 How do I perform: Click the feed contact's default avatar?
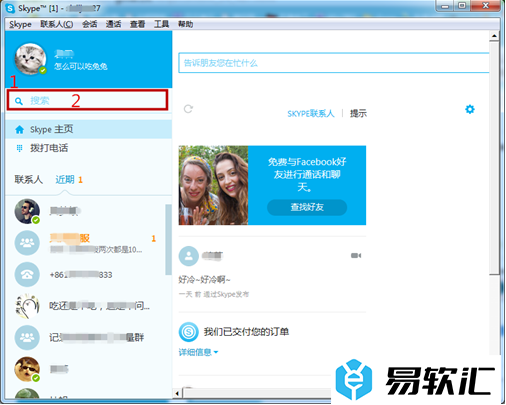[x=189, y=256]
